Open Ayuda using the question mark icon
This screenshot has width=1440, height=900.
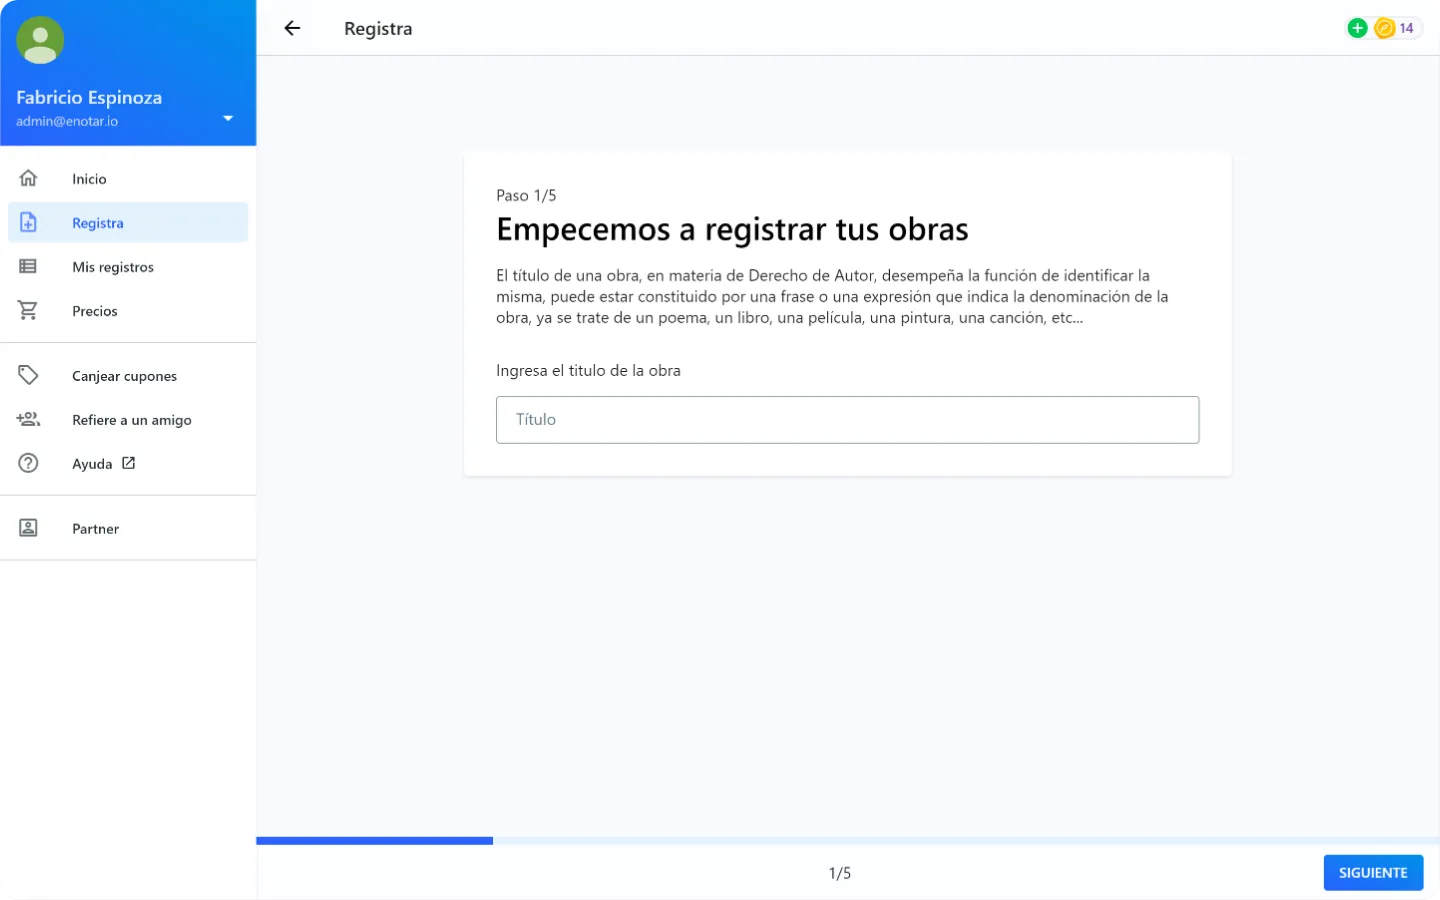click(28, 463)
